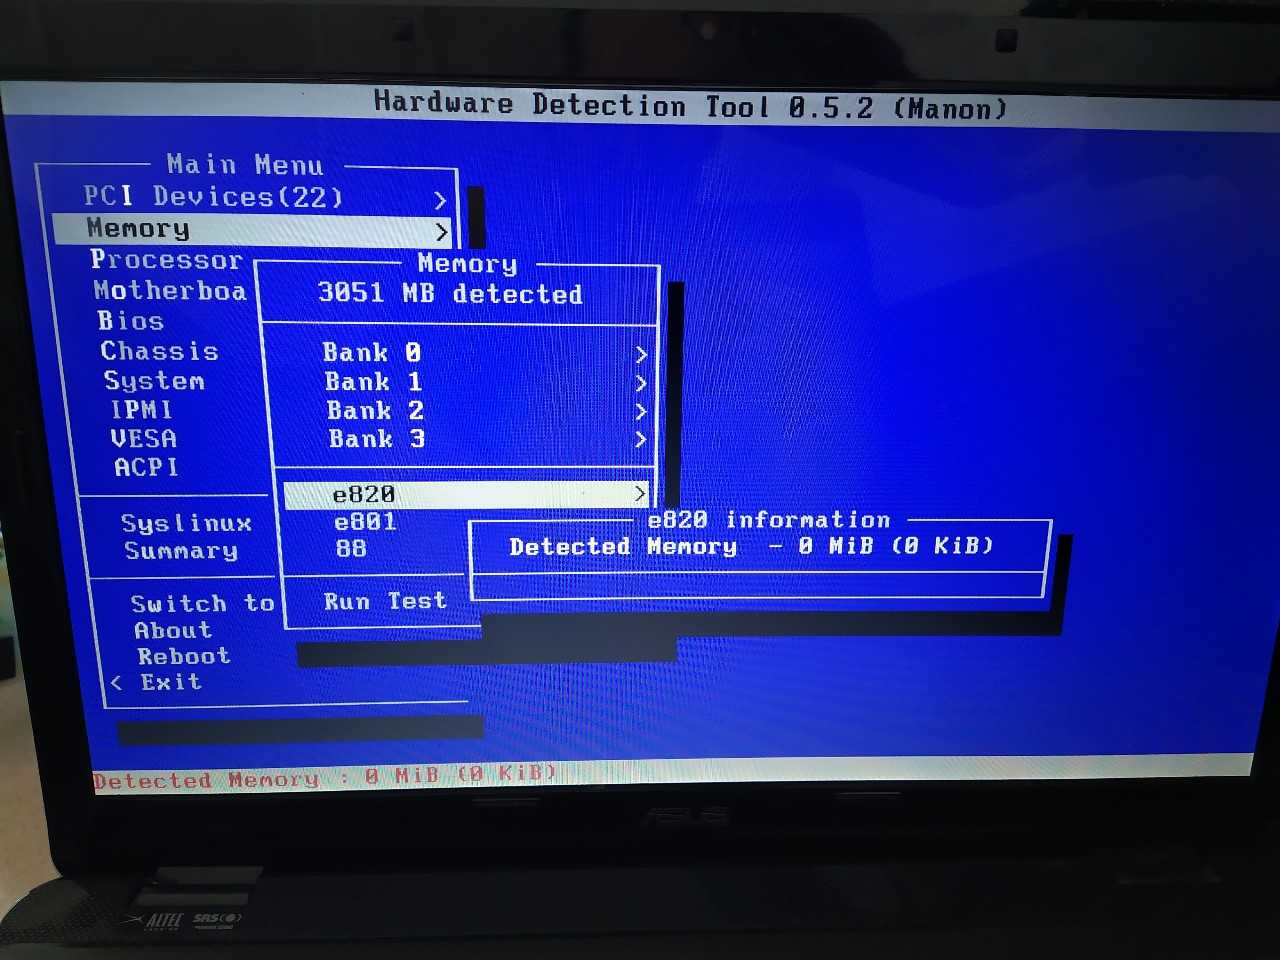Click the 'e820 information' panel title
The image size is (1280, 960).
(769, 520)
